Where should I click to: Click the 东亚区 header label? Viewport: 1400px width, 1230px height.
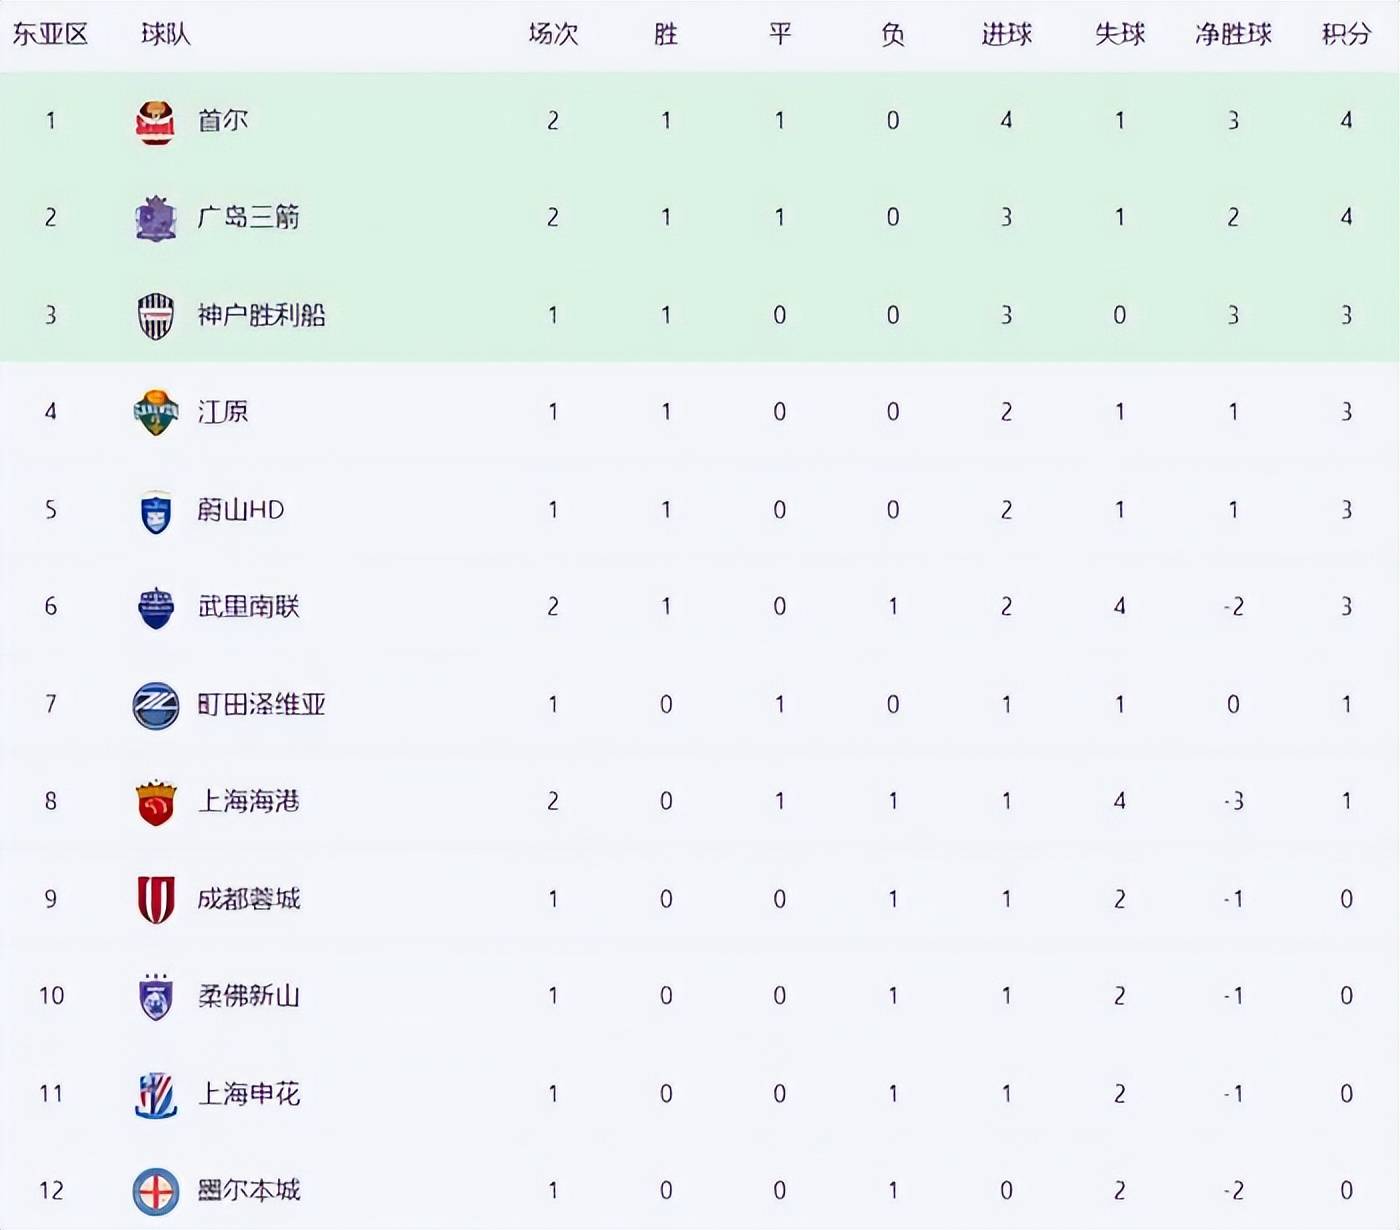pyautogui.click(x=50, y=34)
